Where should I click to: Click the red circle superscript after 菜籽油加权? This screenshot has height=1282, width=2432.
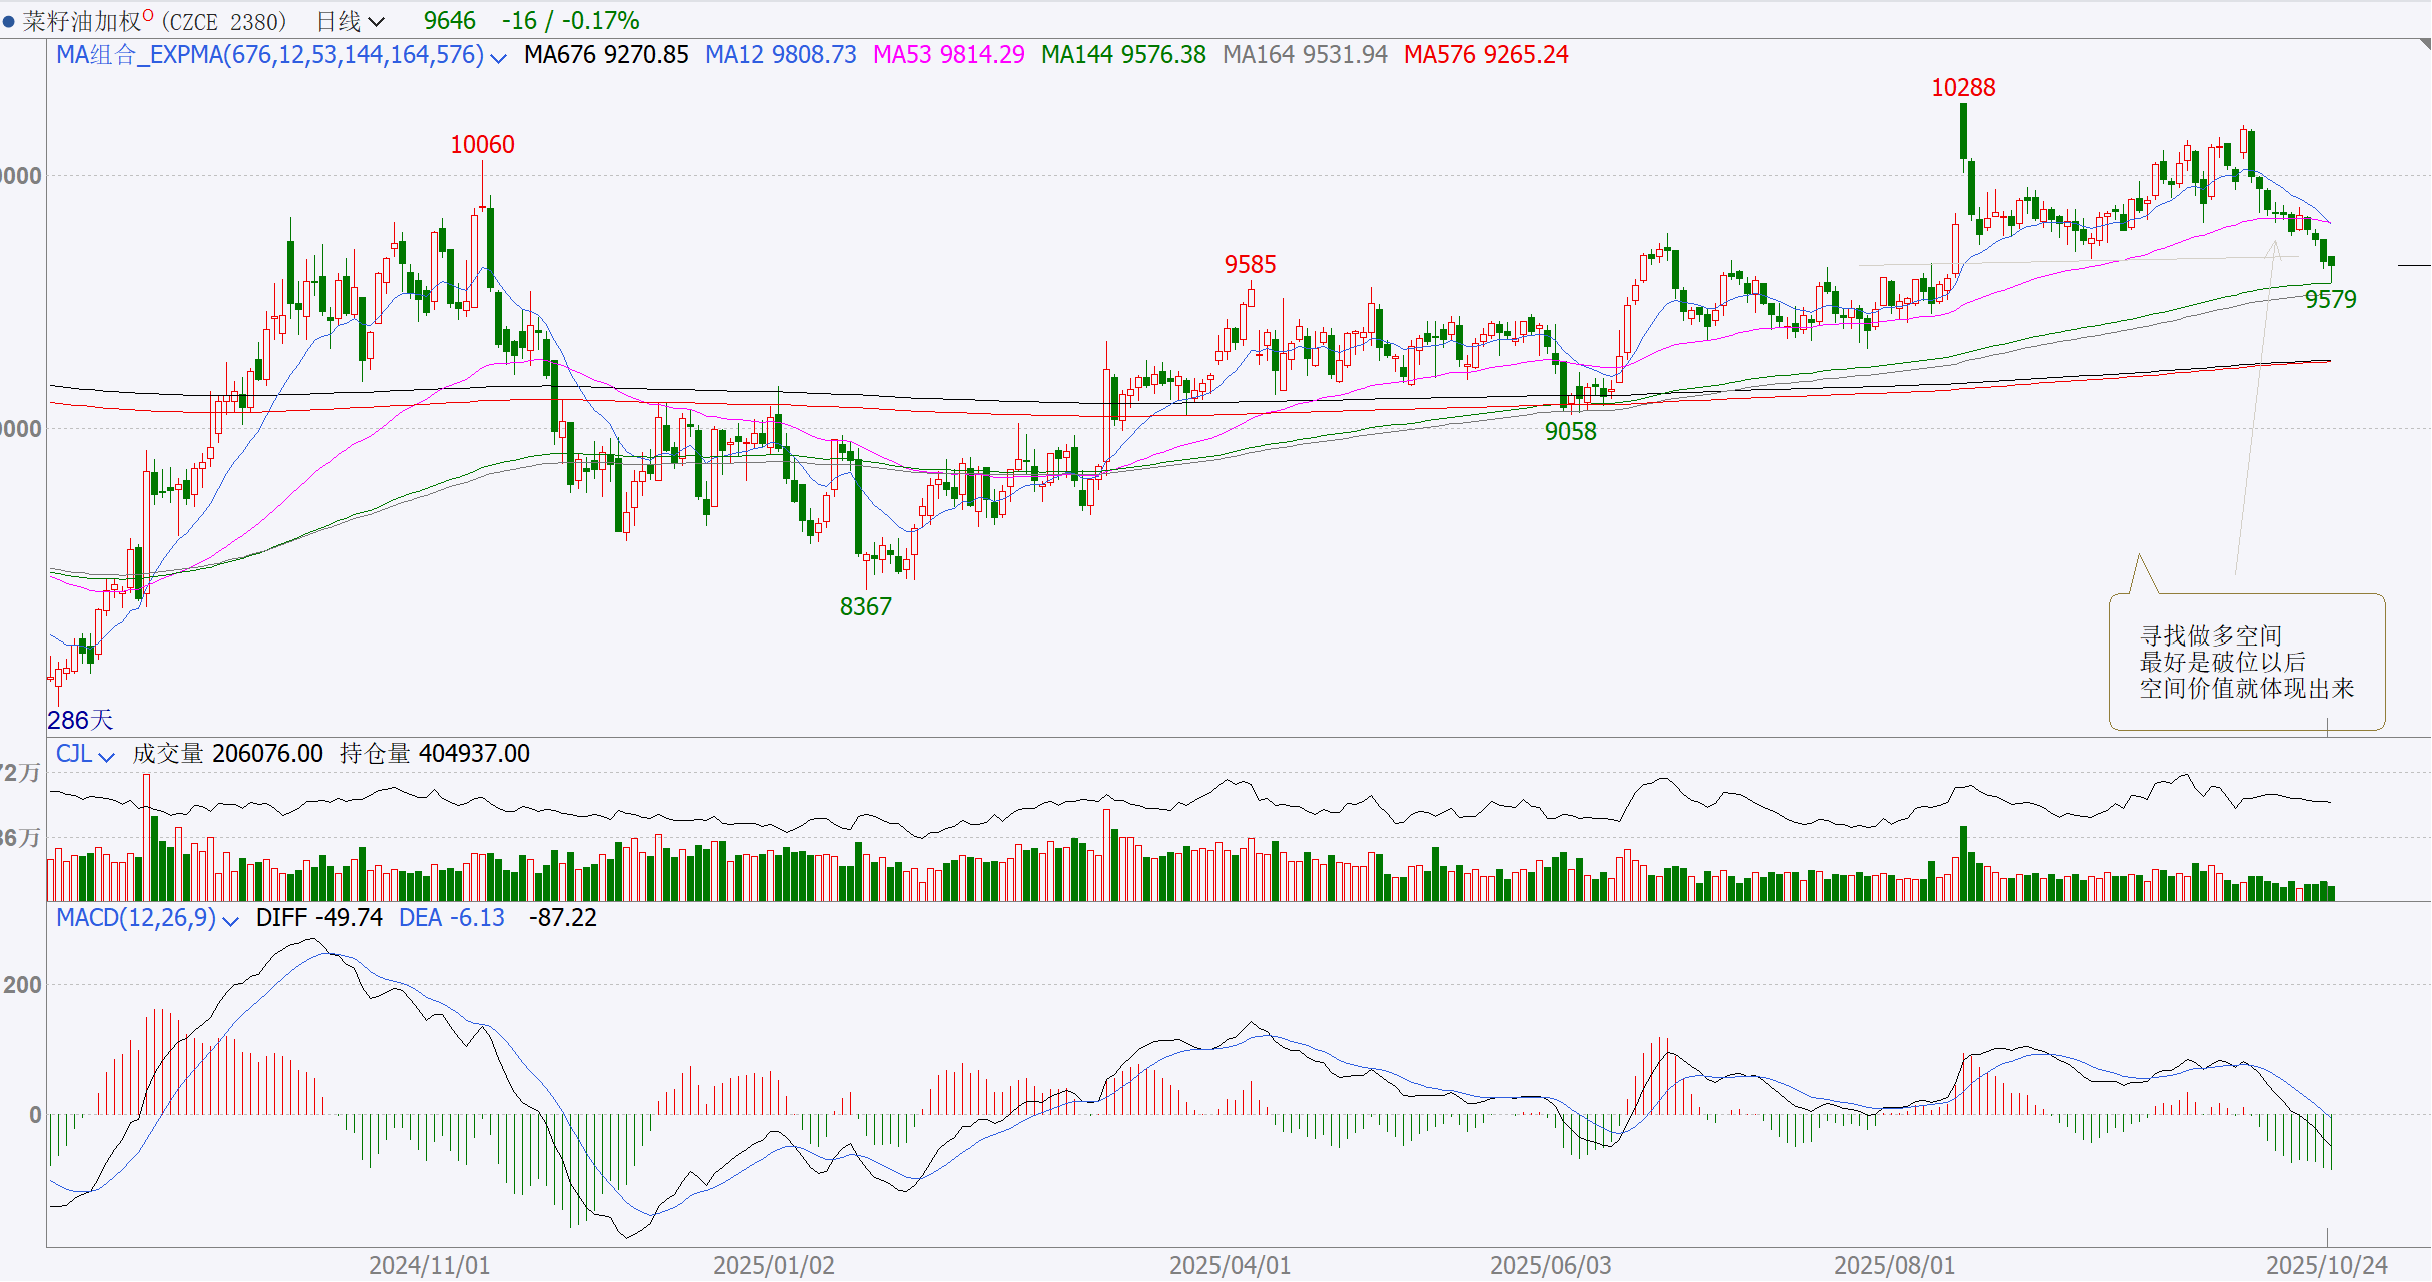point(148,15)
